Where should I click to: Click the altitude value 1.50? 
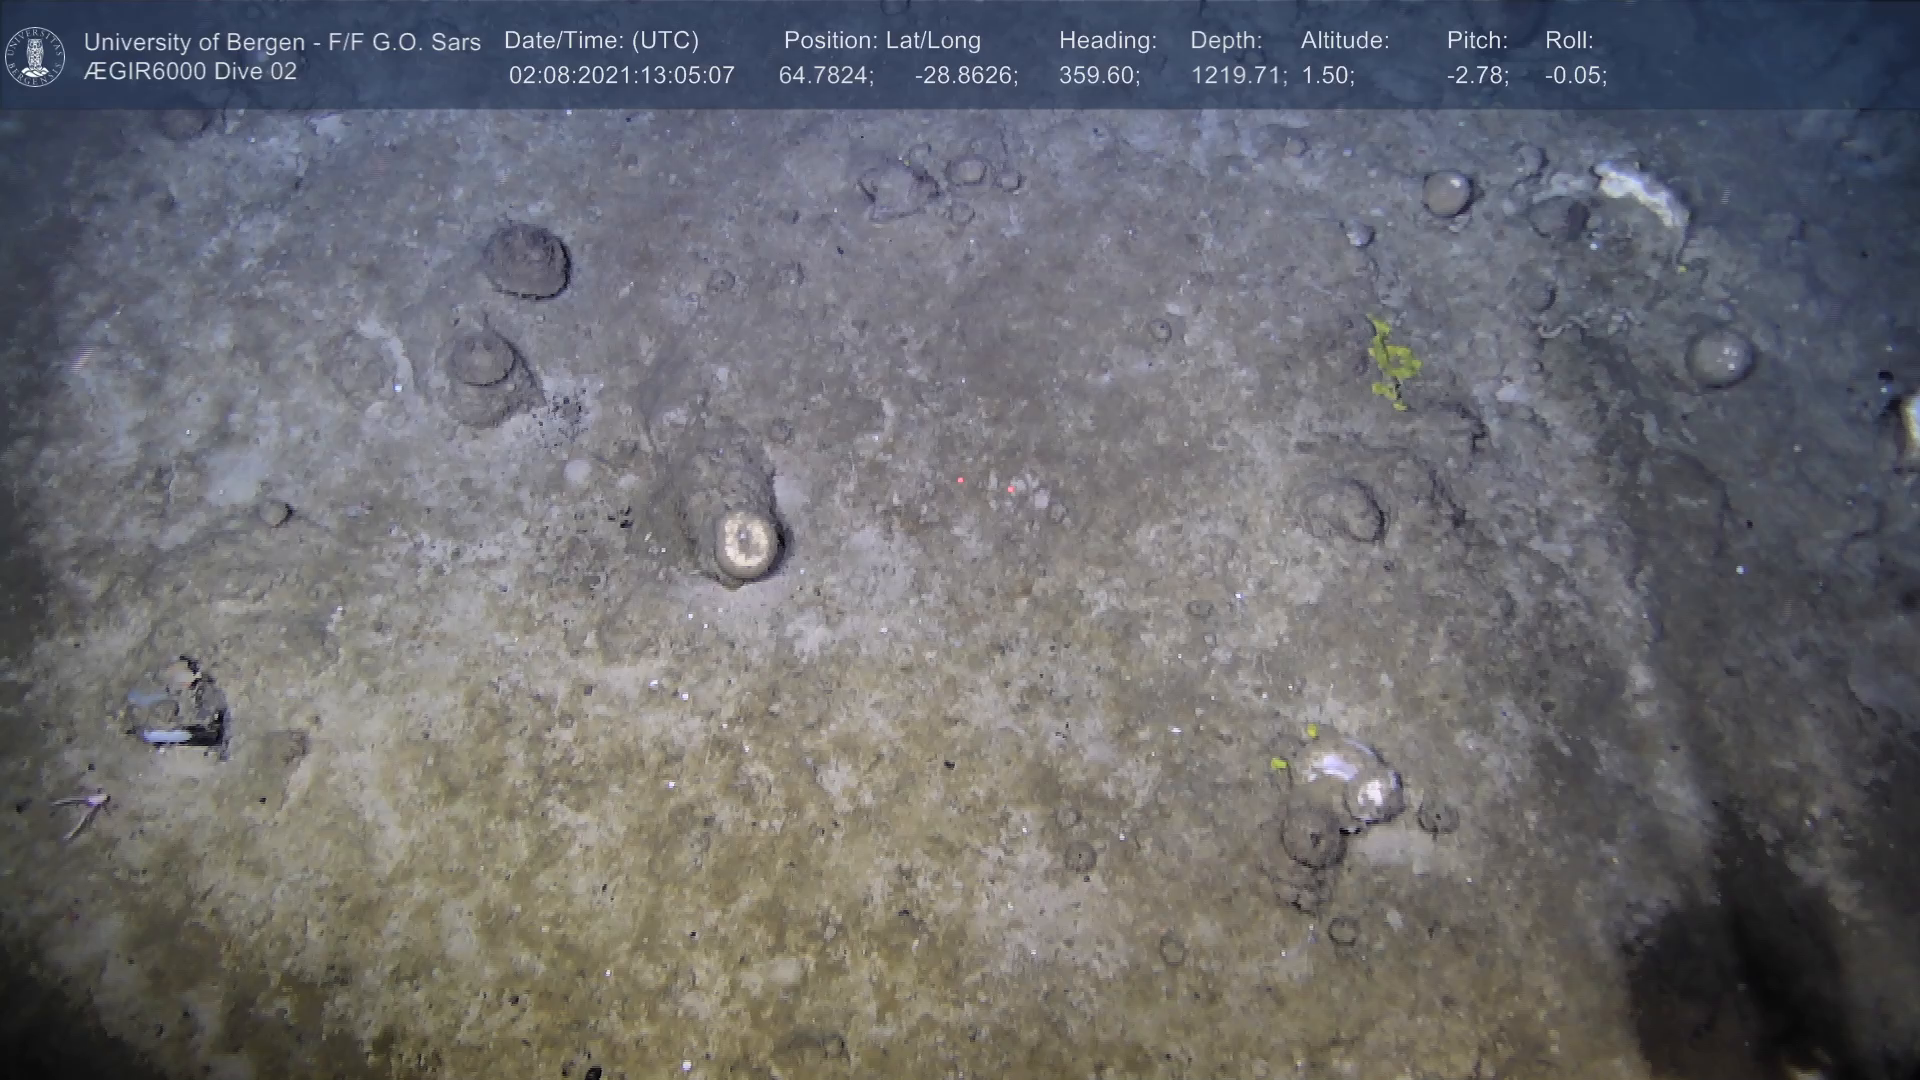1327,76
